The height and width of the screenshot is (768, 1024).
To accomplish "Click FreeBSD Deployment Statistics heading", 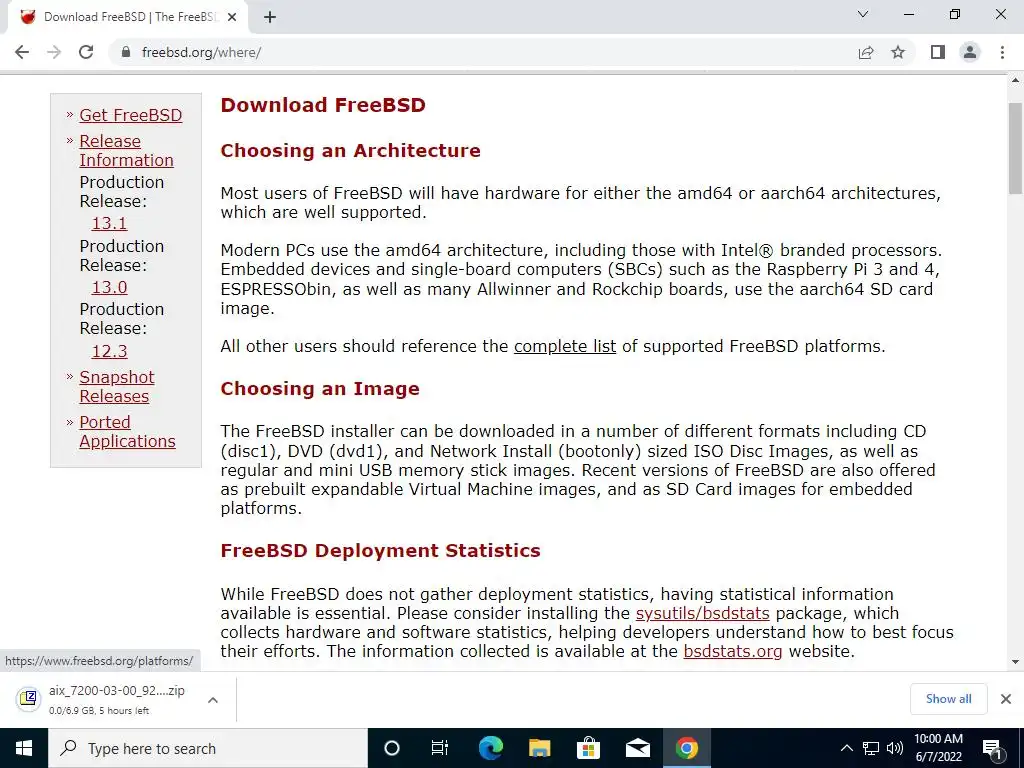I will [381, 551].
